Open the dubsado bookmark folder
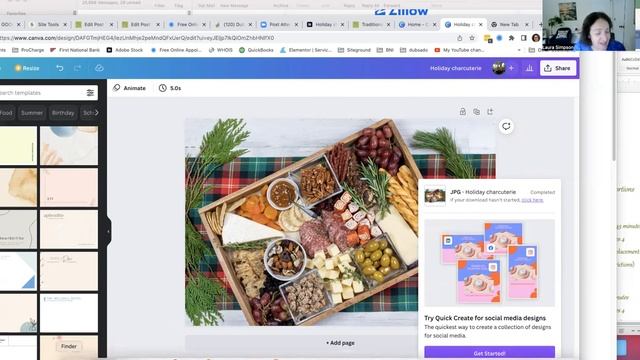 coord(414,50)
